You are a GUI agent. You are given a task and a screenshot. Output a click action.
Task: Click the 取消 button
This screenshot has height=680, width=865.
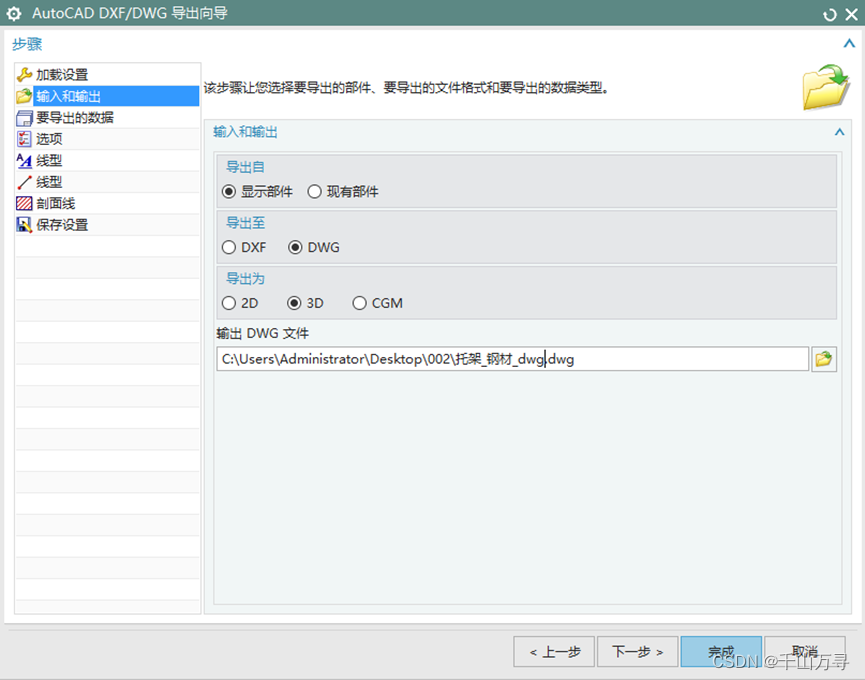[805, 652]
